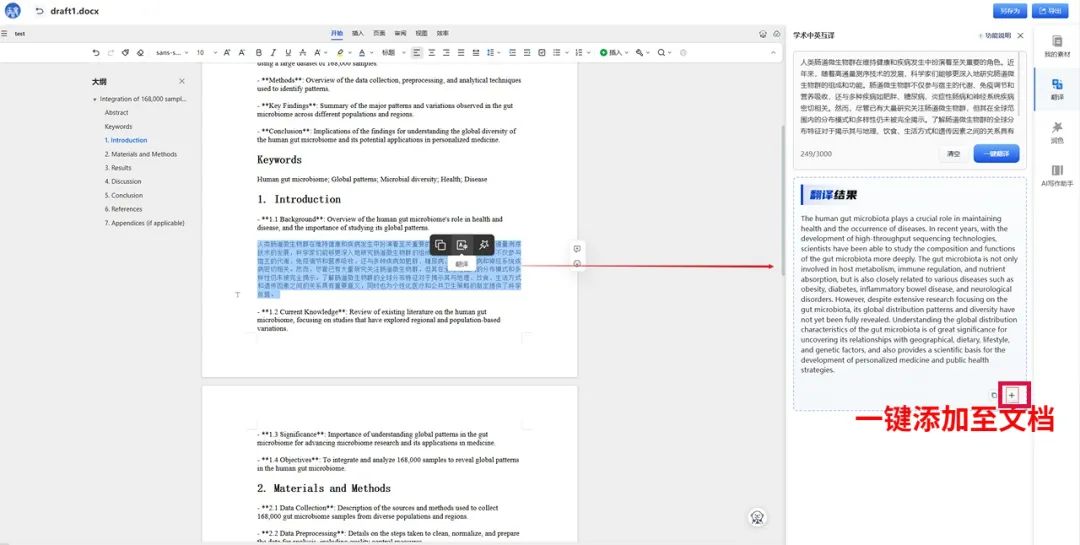Click the 导出 export button
Viewport: 1080px width, 545px height.
[x=1050, y=11]
